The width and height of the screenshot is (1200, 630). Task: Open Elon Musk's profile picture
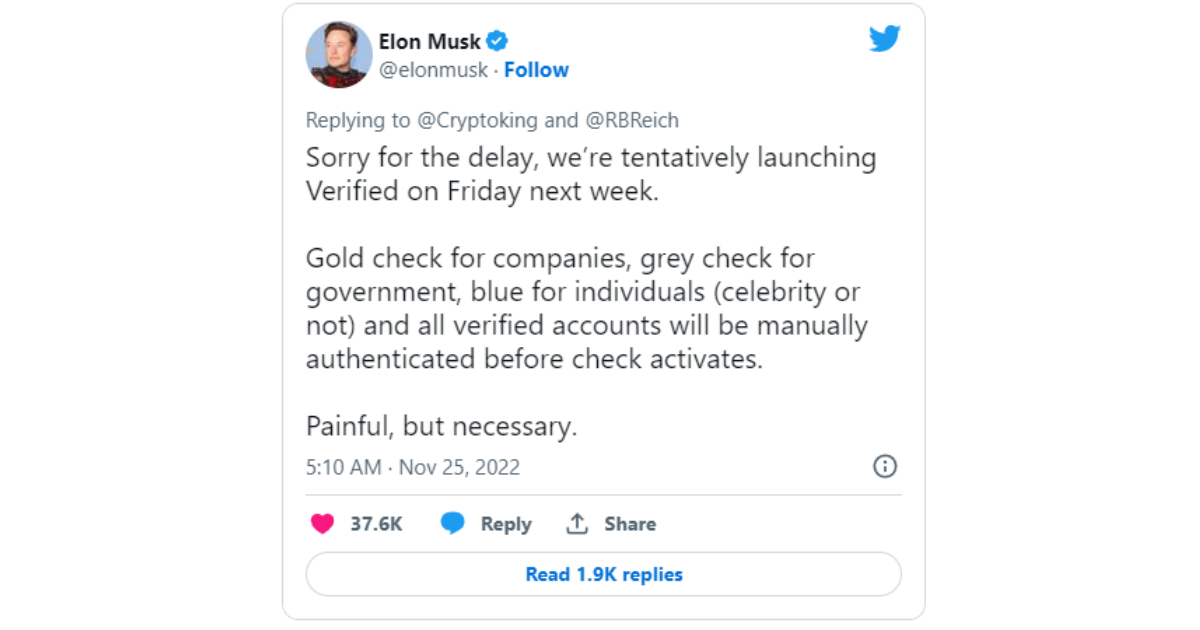click(x=339, y=55)
